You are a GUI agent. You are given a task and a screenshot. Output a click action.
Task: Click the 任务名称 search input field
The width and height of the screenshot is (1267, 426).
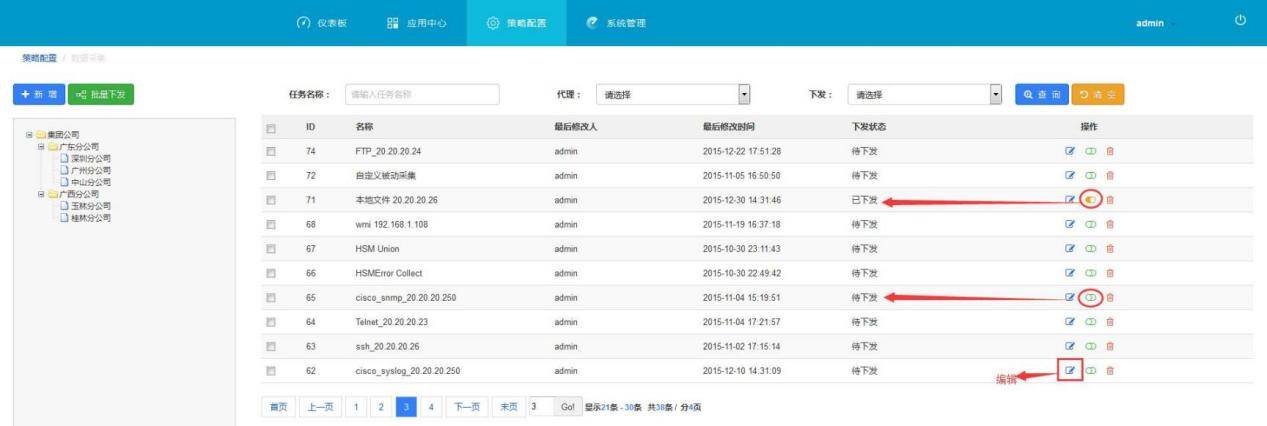point(421,95)
